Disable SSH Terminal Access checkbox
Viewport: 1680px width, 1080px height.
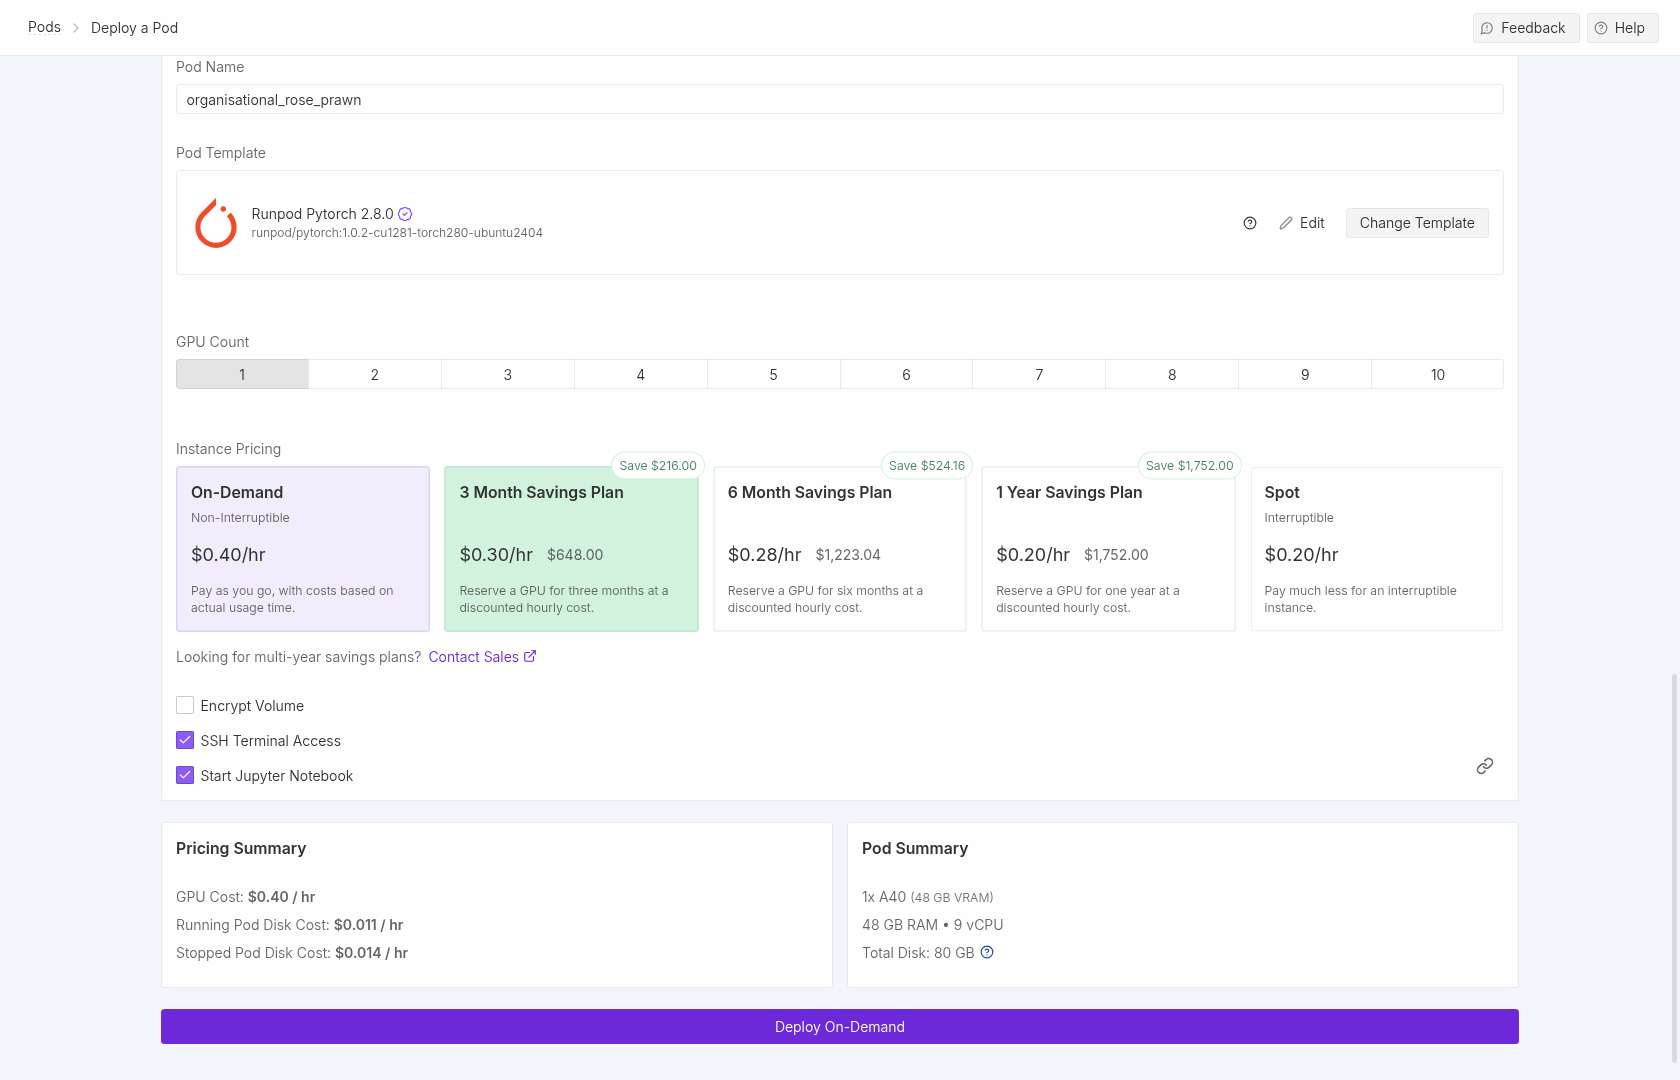click(x=185, y=741)
